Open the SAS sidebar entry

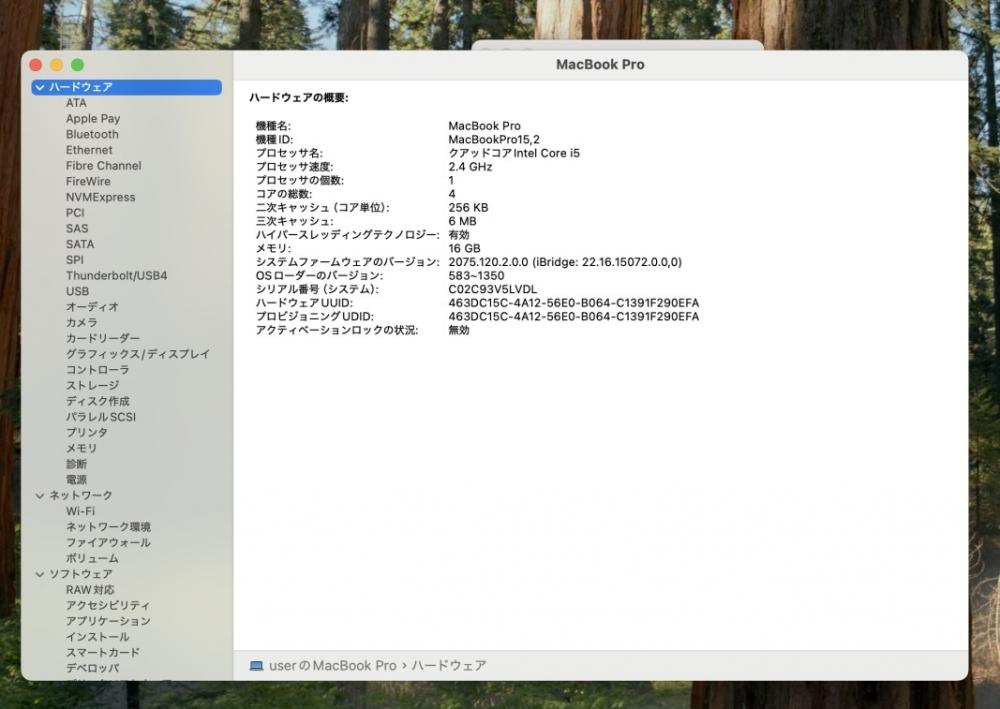tap(77, 229)
